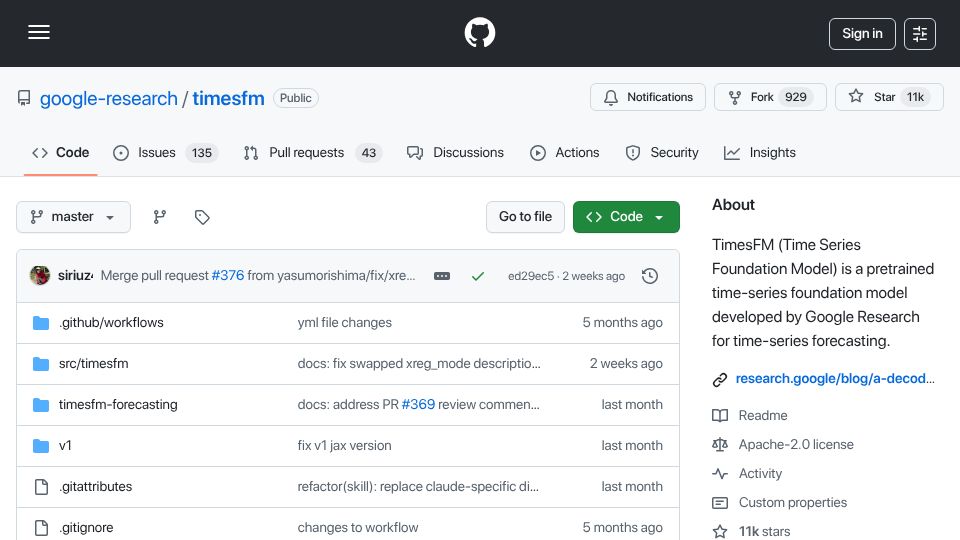Click Go to file button
This screenshot has width=960, height=540.
point(525,217)
